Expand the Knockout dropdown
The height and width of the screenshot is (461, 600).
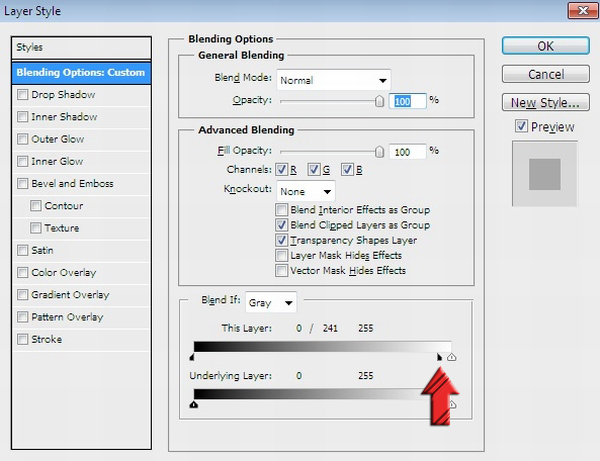(306, 191)
